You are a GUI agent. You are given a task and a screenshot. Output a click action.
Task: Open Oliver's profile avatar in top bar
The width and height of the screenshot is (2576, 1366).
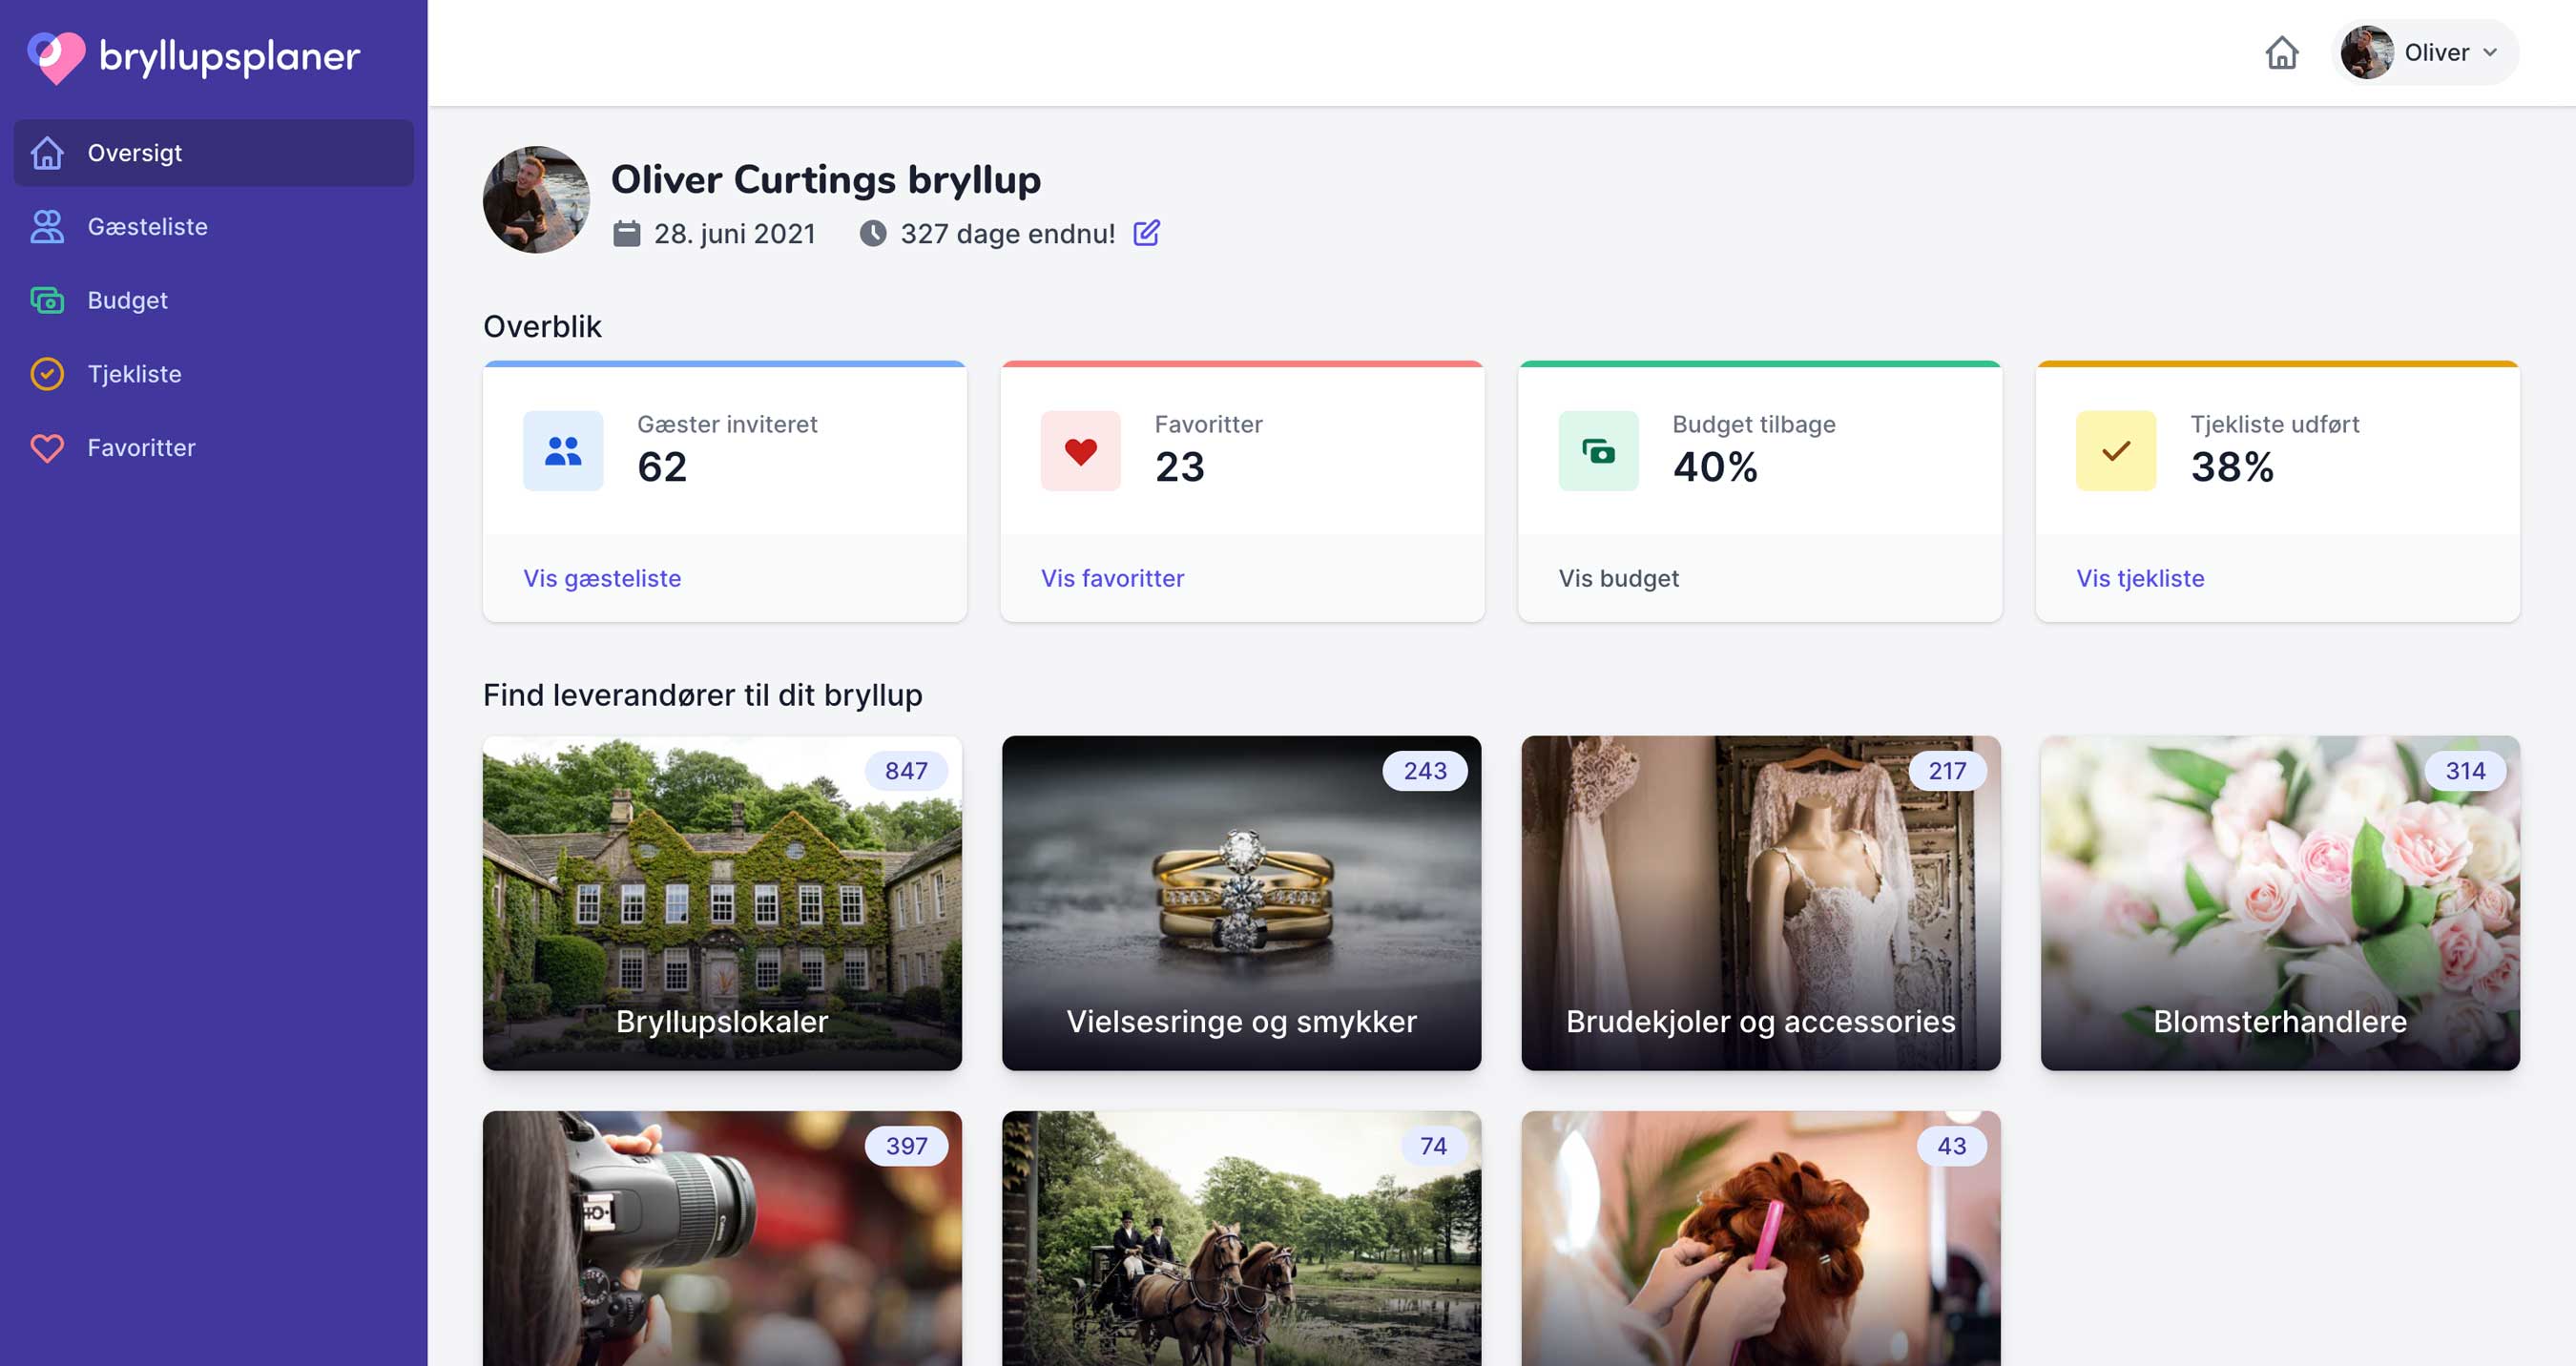click(x=2366, y=52)
